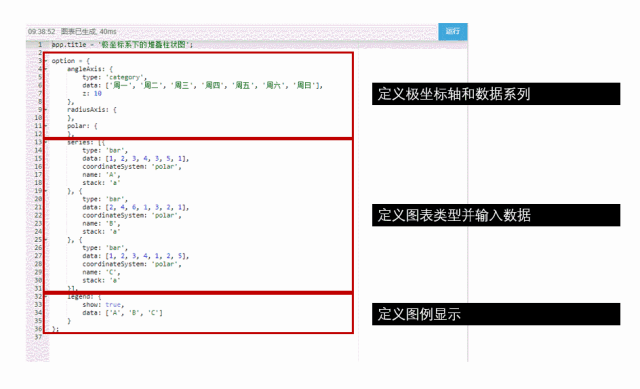This screenshot has width=640, height=389.
Task: Click the show: true code line
Action: click(x=103, y=305)
